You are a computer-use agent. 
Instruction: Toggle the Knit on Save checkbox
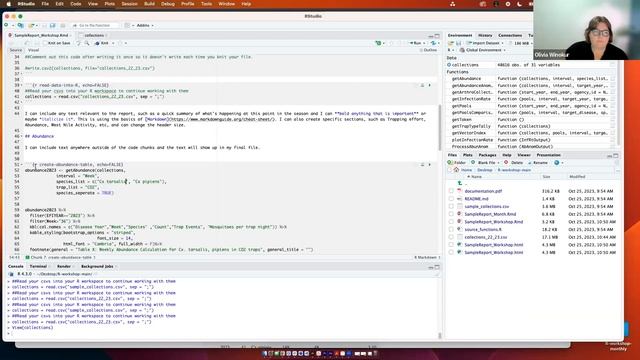[46, 43]
